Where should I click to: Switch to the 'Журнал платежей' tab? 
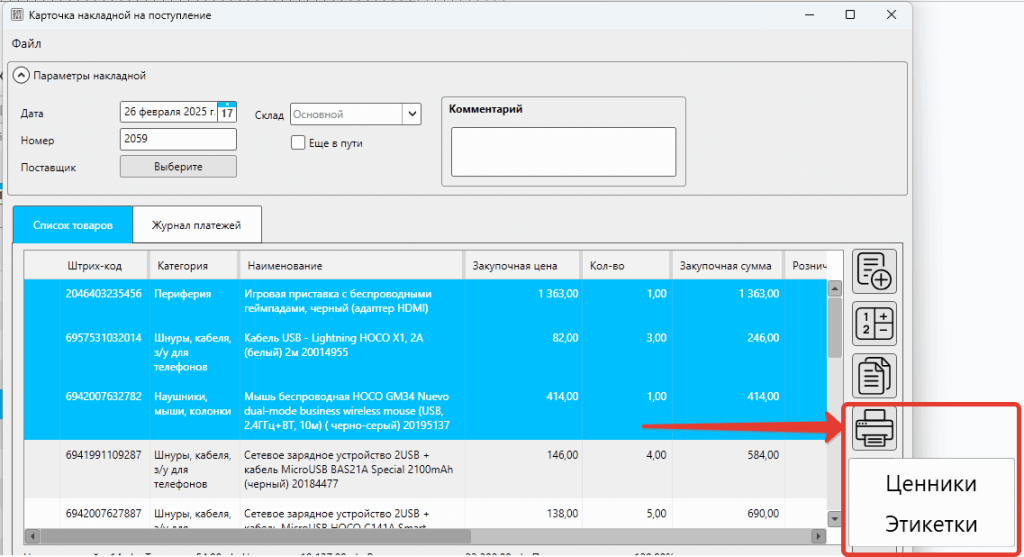tap(196, 225)
